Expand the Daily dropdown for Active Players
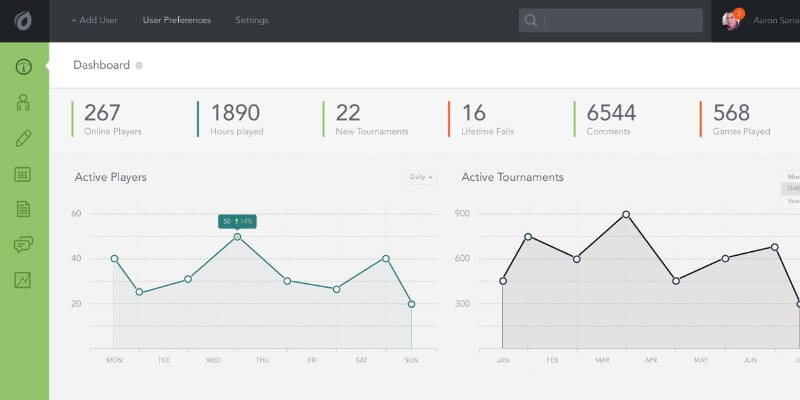800x400 pixels. (421, 177)
